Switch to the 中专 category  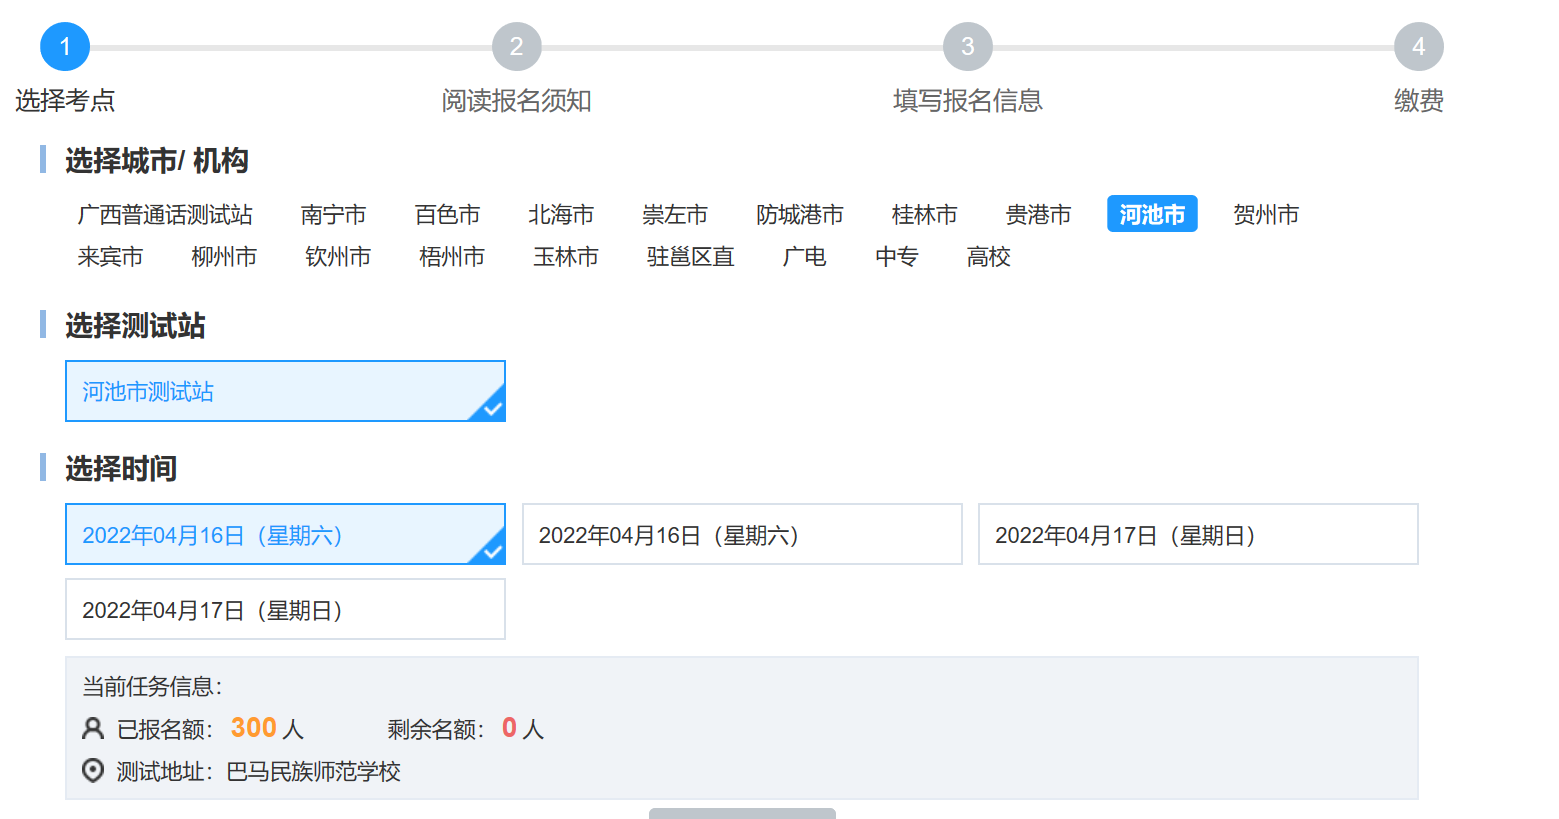coord(896,257)
